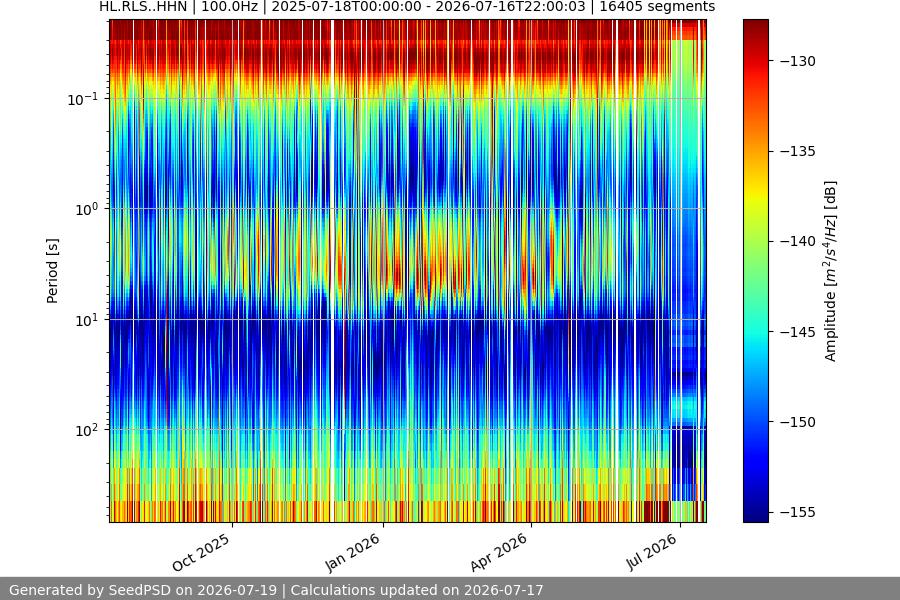Click the plot title text HL.RLS..HHN
Viewport: 900px width, 600px height.
143,7
